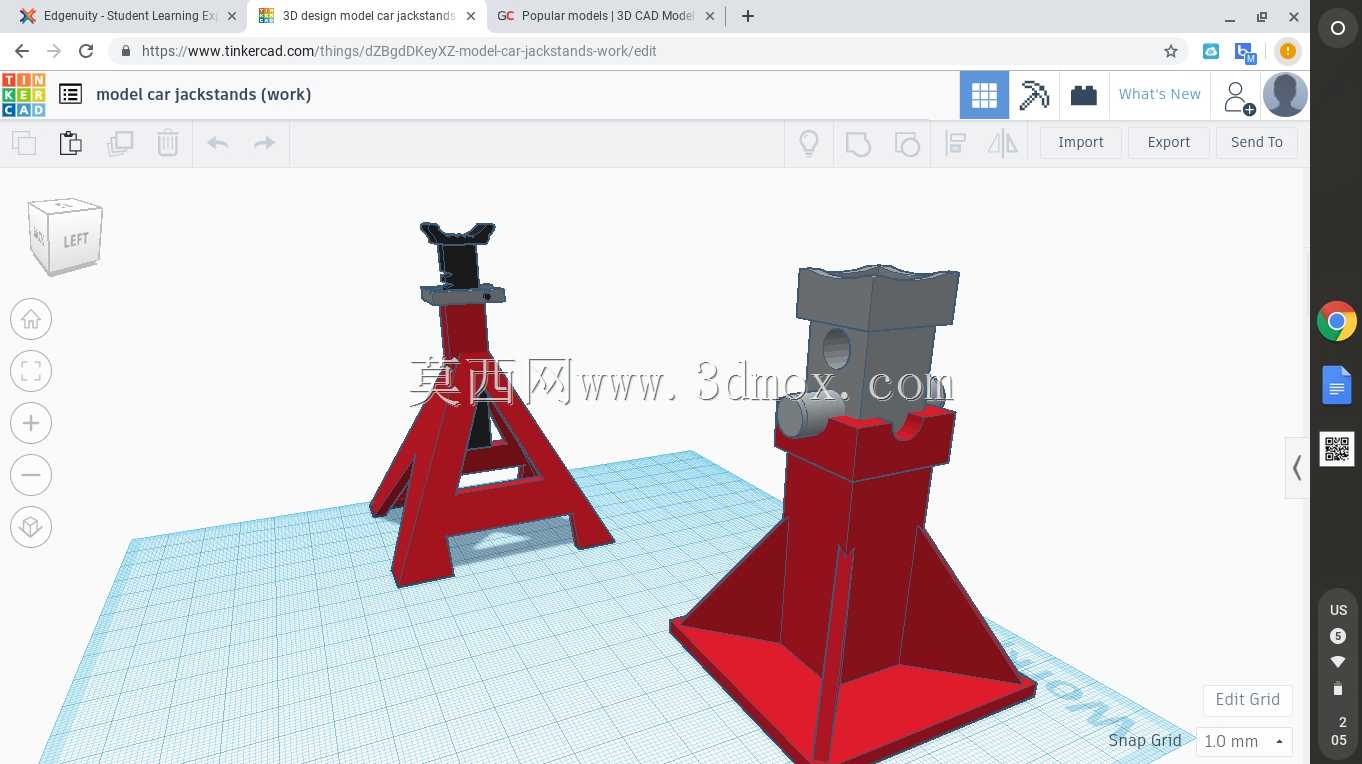Bookmark this page with star icon
The height and width of the screenshot is (764, 1362).
pyautogui.click(x=1170, y=51)
